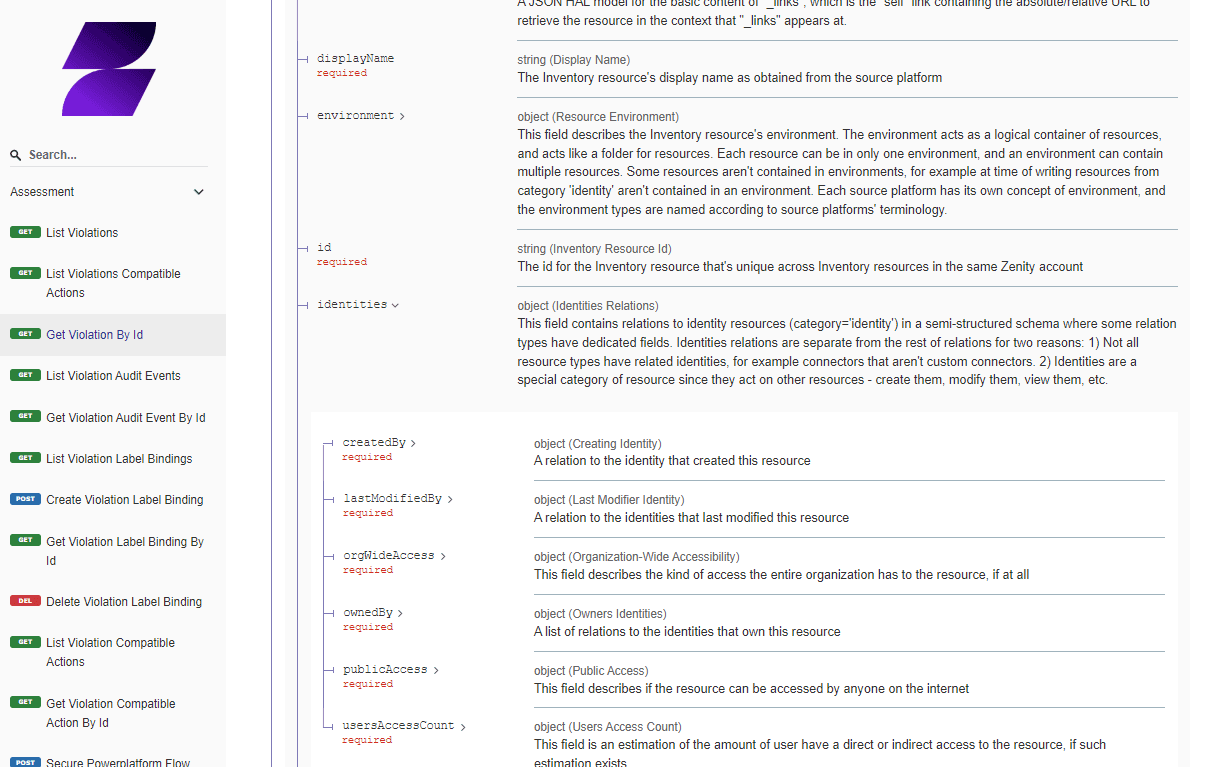Click the Zenity purple logo
1208x767 pixels.
tap(108, 68)
